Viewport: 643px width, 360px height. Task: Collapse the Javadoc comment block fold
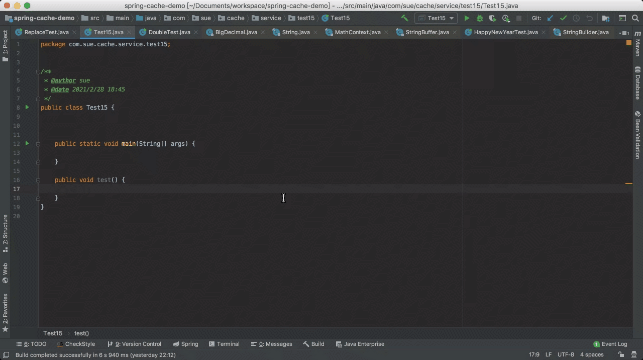pos(38,72)
